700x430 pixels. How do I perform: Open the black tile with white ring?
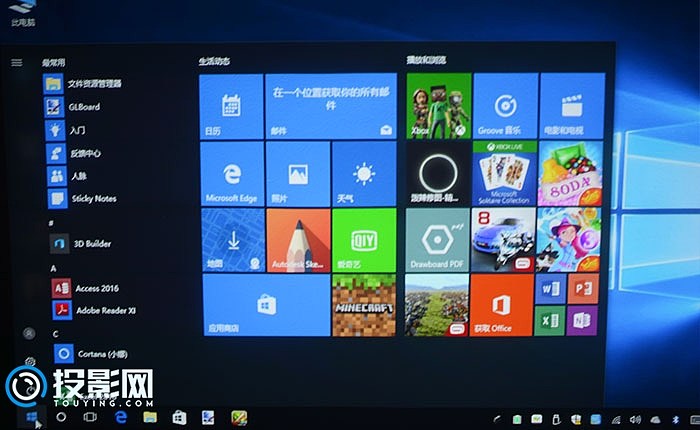pyautogui.click(x=438, y=173)
